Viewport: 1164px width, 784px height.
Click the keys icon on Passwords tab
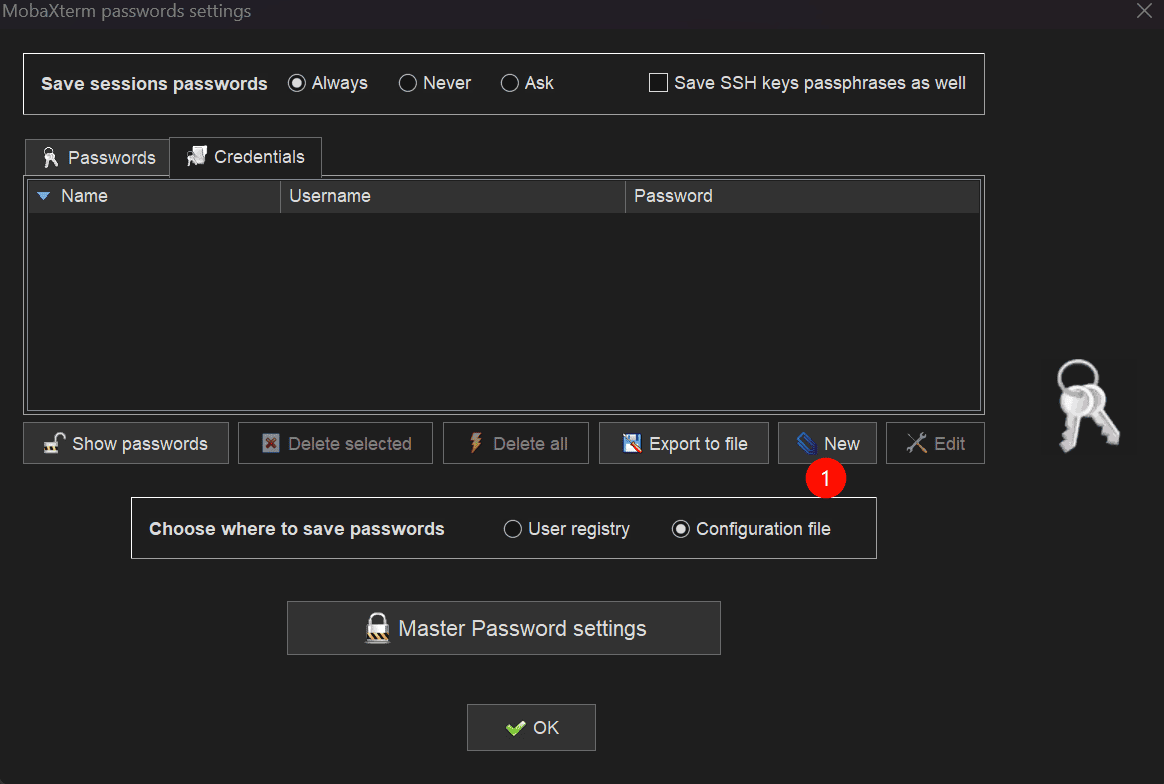[51, 157]
